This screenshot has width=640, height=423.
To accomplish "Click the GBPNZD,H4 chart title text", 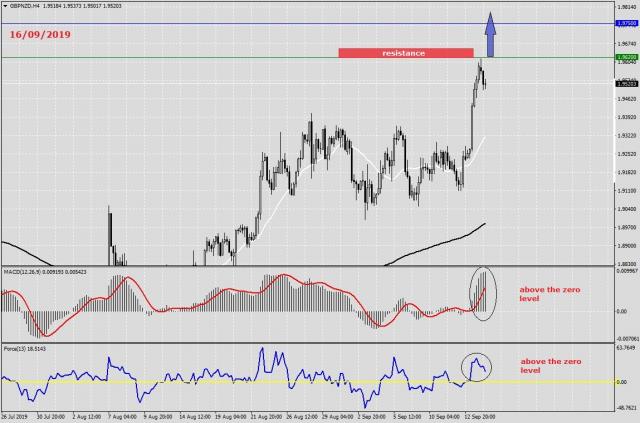I will (x=26, y=5).
